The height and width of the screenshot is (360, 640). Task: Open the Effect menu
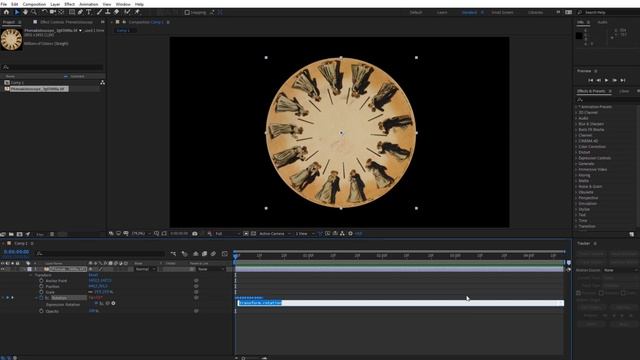[x=69, y=4]
